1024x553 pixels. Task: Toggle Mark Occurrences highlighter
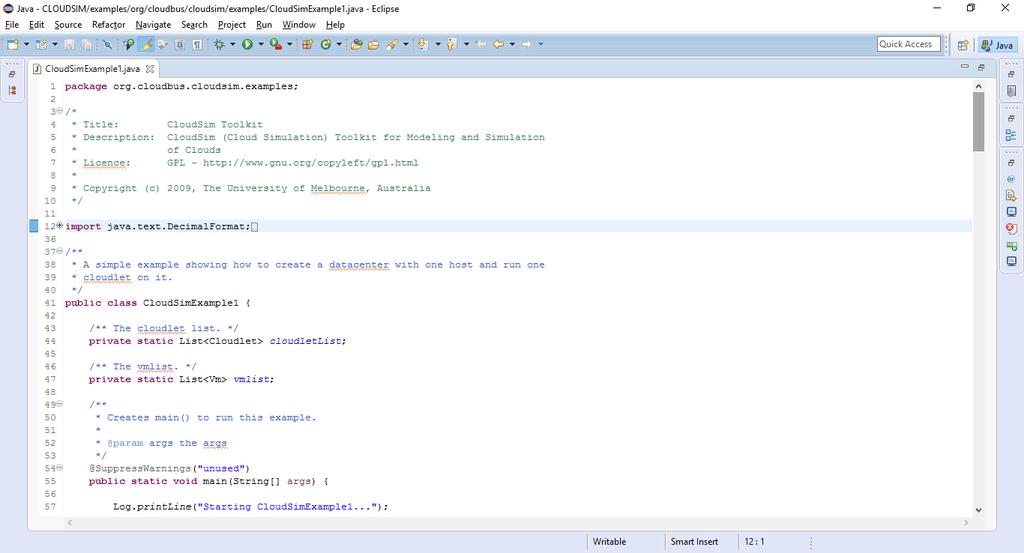pyautogui.click(x=146, y=44)
